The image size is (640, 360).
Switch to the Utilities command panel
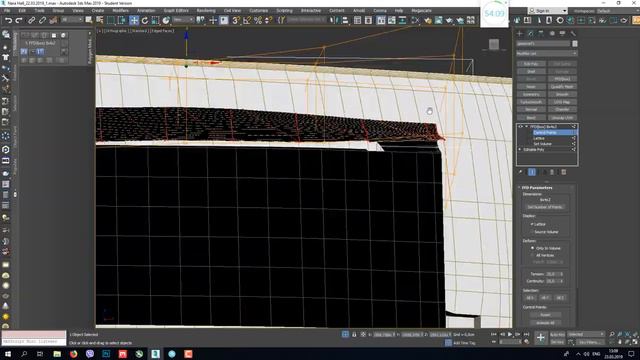573,33
